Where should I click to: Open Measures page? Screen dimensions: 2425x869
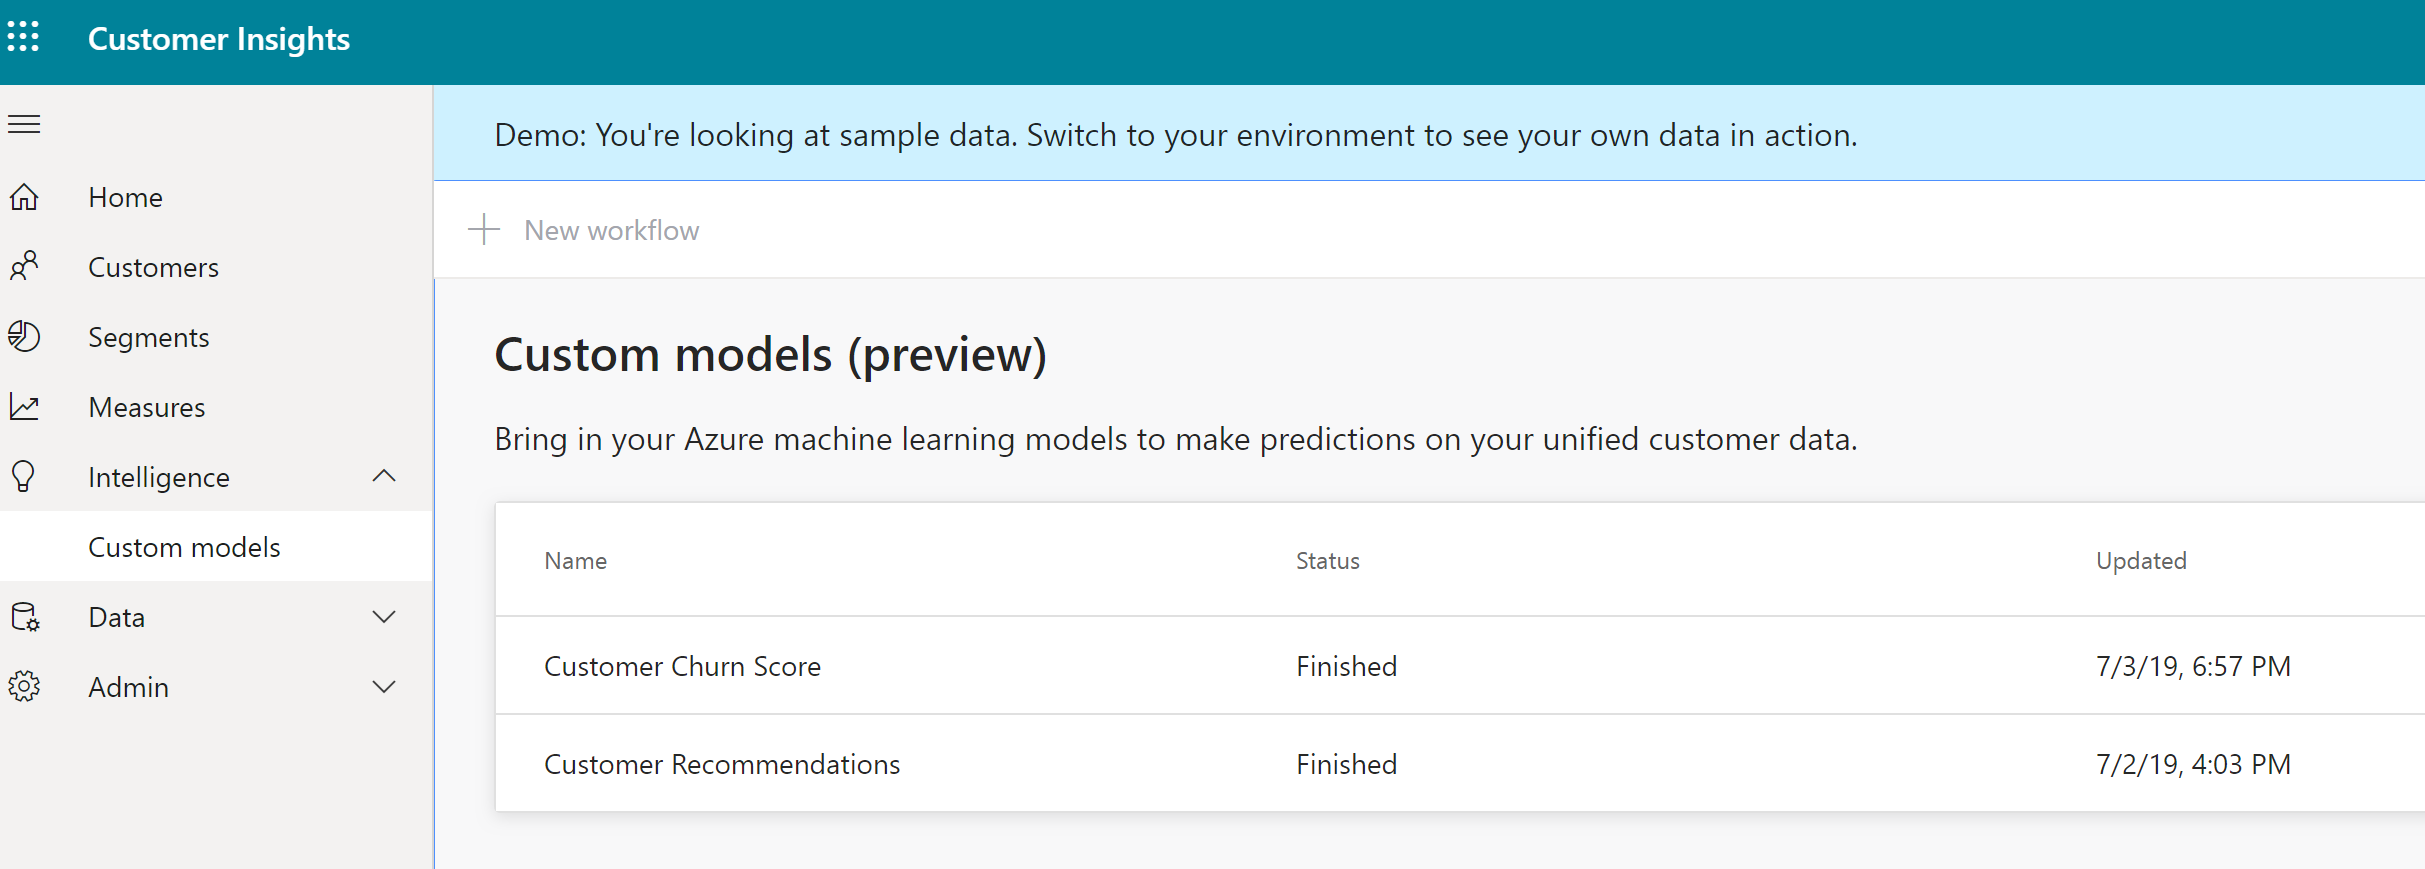tap(147, 407)
